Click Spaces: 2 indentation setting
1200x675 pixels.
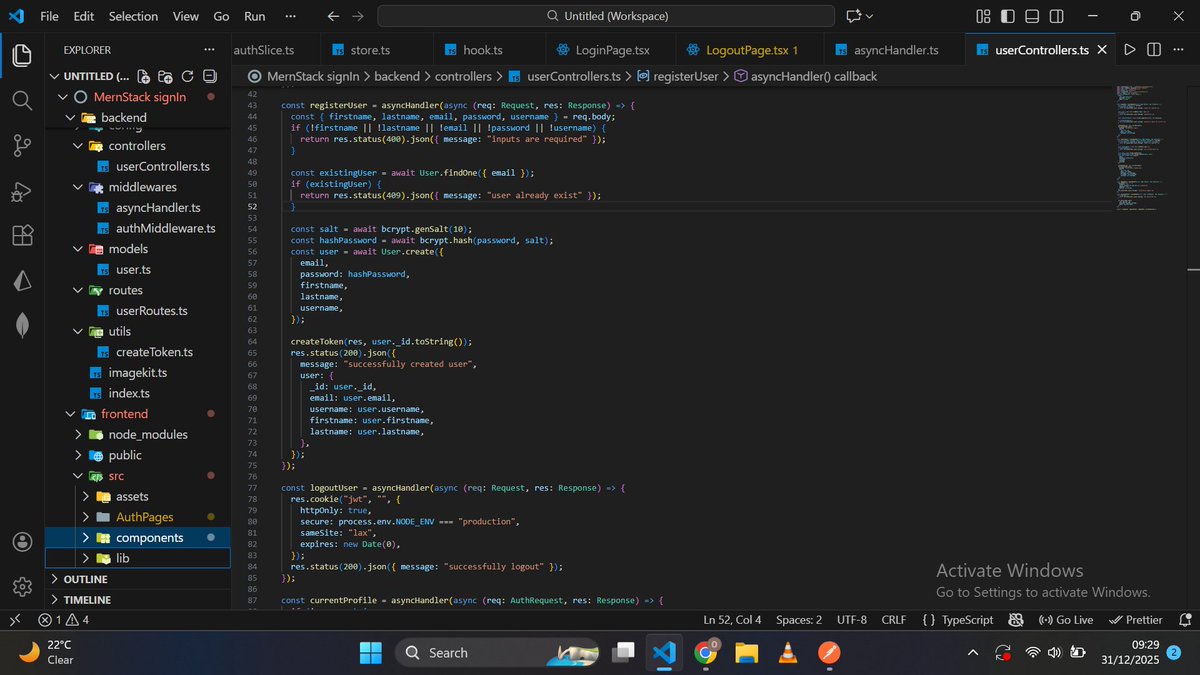click(799, 620)
